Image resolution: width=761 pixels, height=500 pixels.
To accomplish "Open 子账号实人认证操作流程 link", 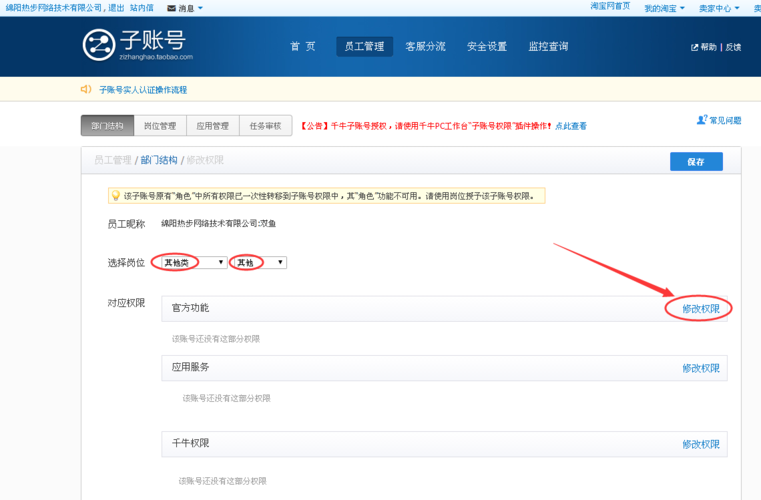I will [x=143, y=90].
